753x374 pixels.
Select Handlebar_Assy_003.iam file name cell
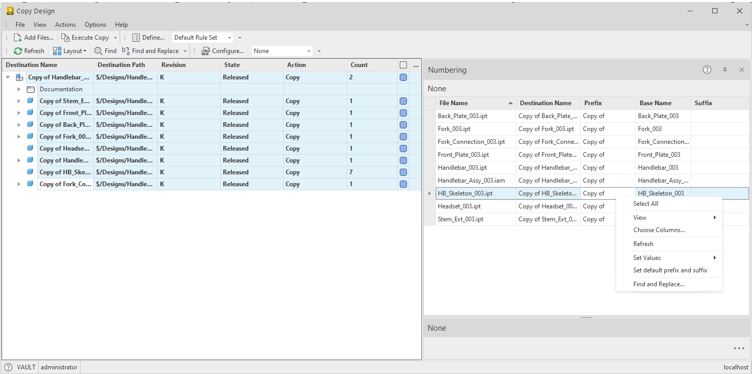pyautogui.click(x=475, y=181)
